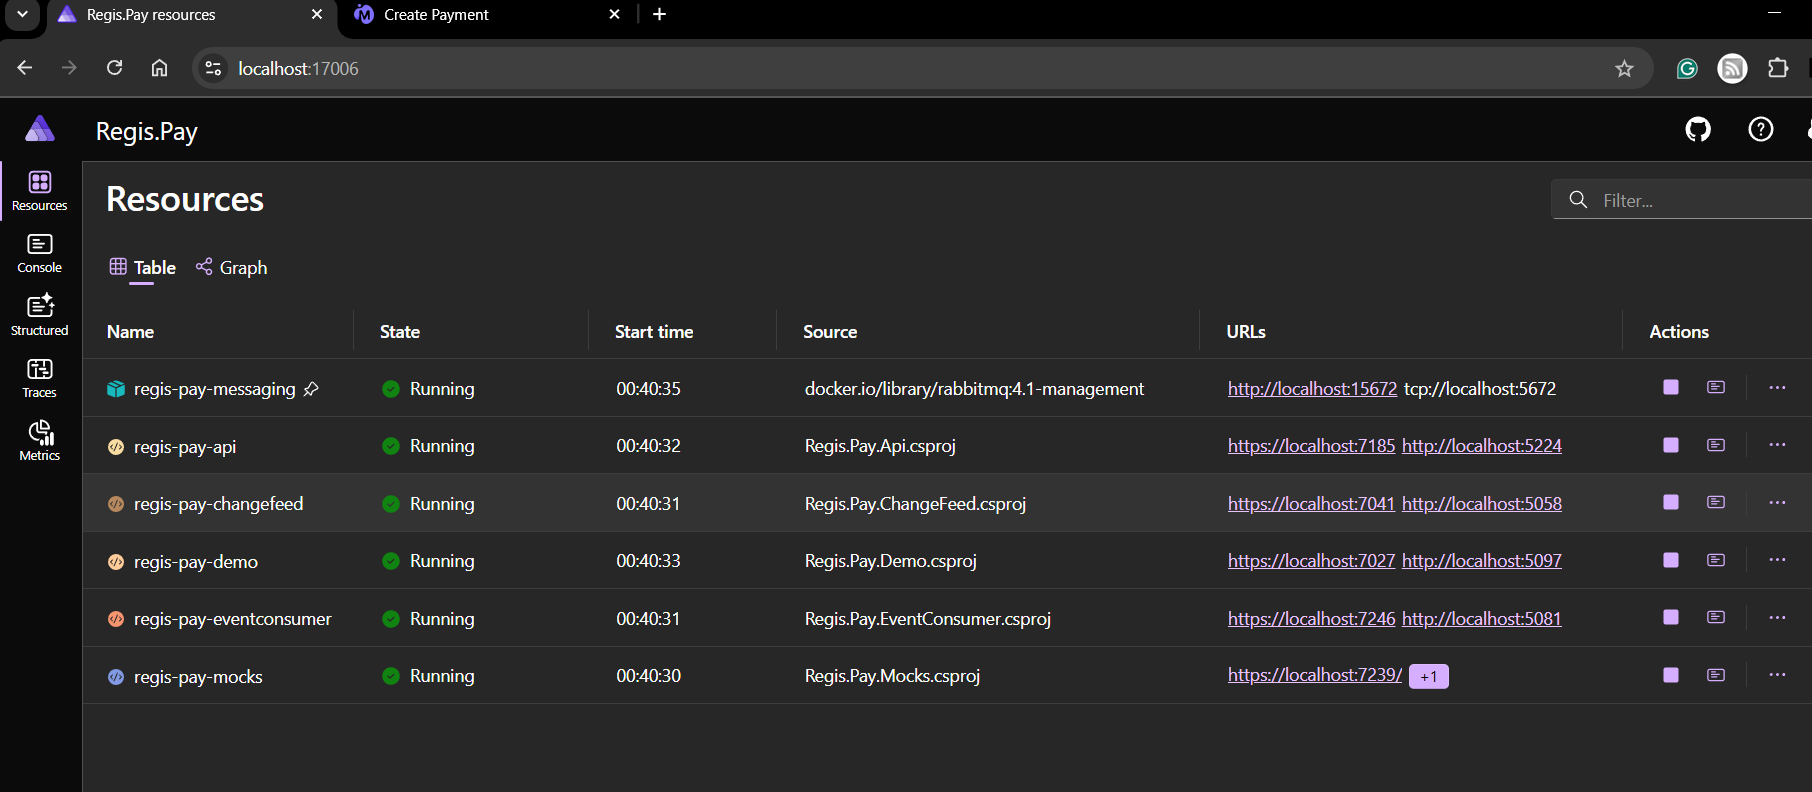1812x792 pixels.
Task: Switch to the Graph view tab
Action: (x=231, y=267)
